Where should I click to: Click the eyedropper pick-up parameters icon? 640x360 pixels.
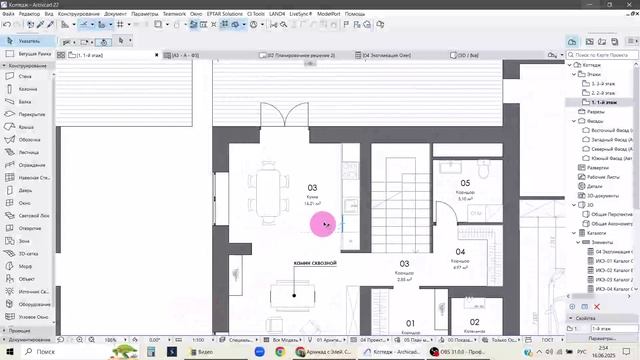click(x=40, y=24)
